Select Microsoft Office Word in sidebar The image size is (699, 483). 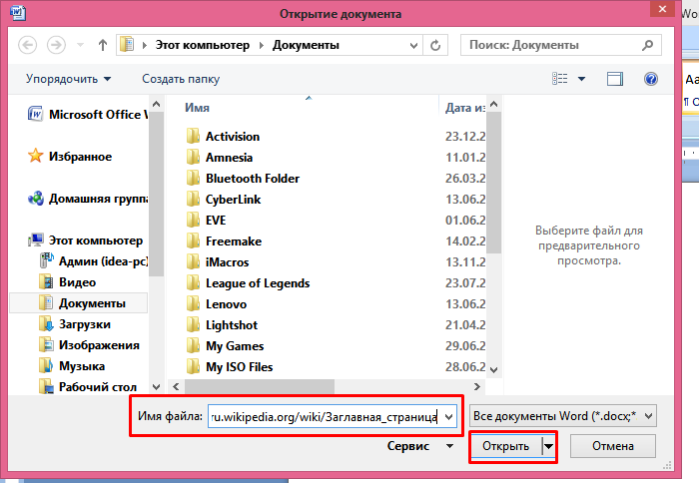tap(87, 115)
